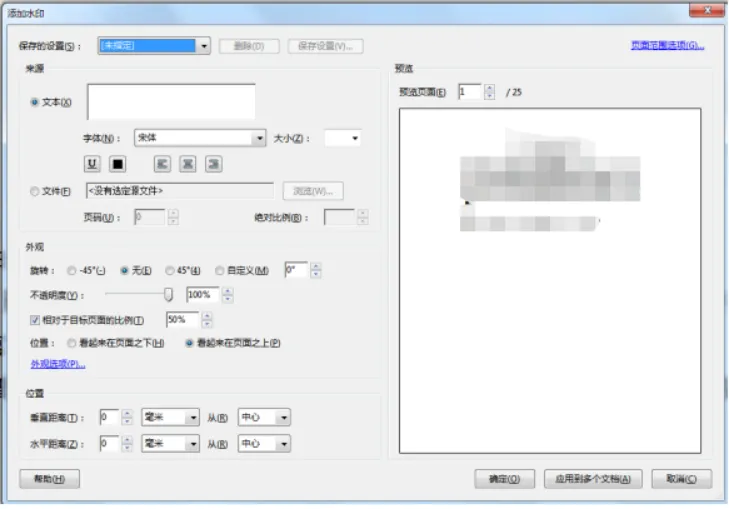The height and width of the screenshot is (509, 729).
Task: Open 垂直距离 unit dropdown (毫米)
Action: 170,417
